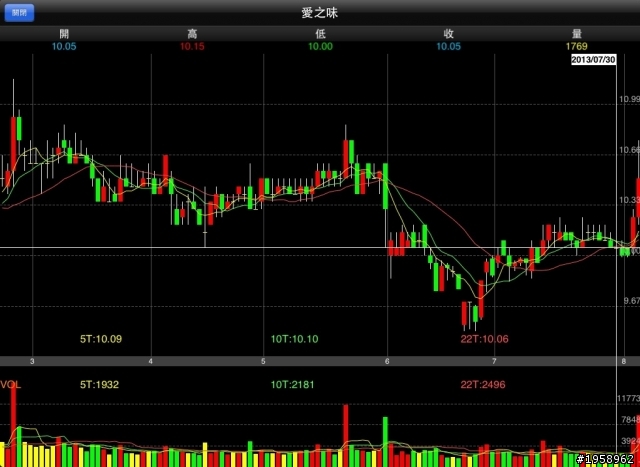Click month 6 on the time axis
This screenshot has height=467, width=640.
coord(387,361)
